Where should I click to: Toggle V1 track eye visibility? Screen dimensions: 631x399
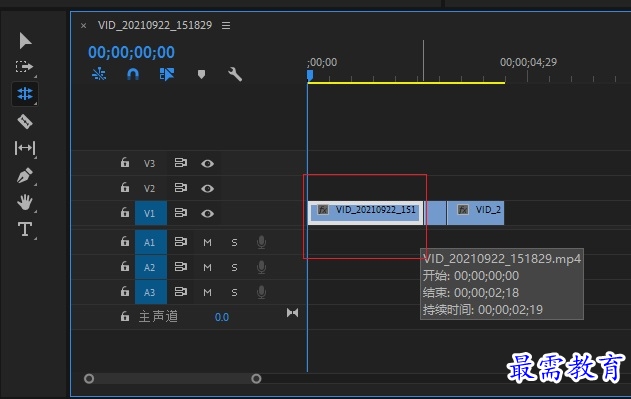(207, 213)
